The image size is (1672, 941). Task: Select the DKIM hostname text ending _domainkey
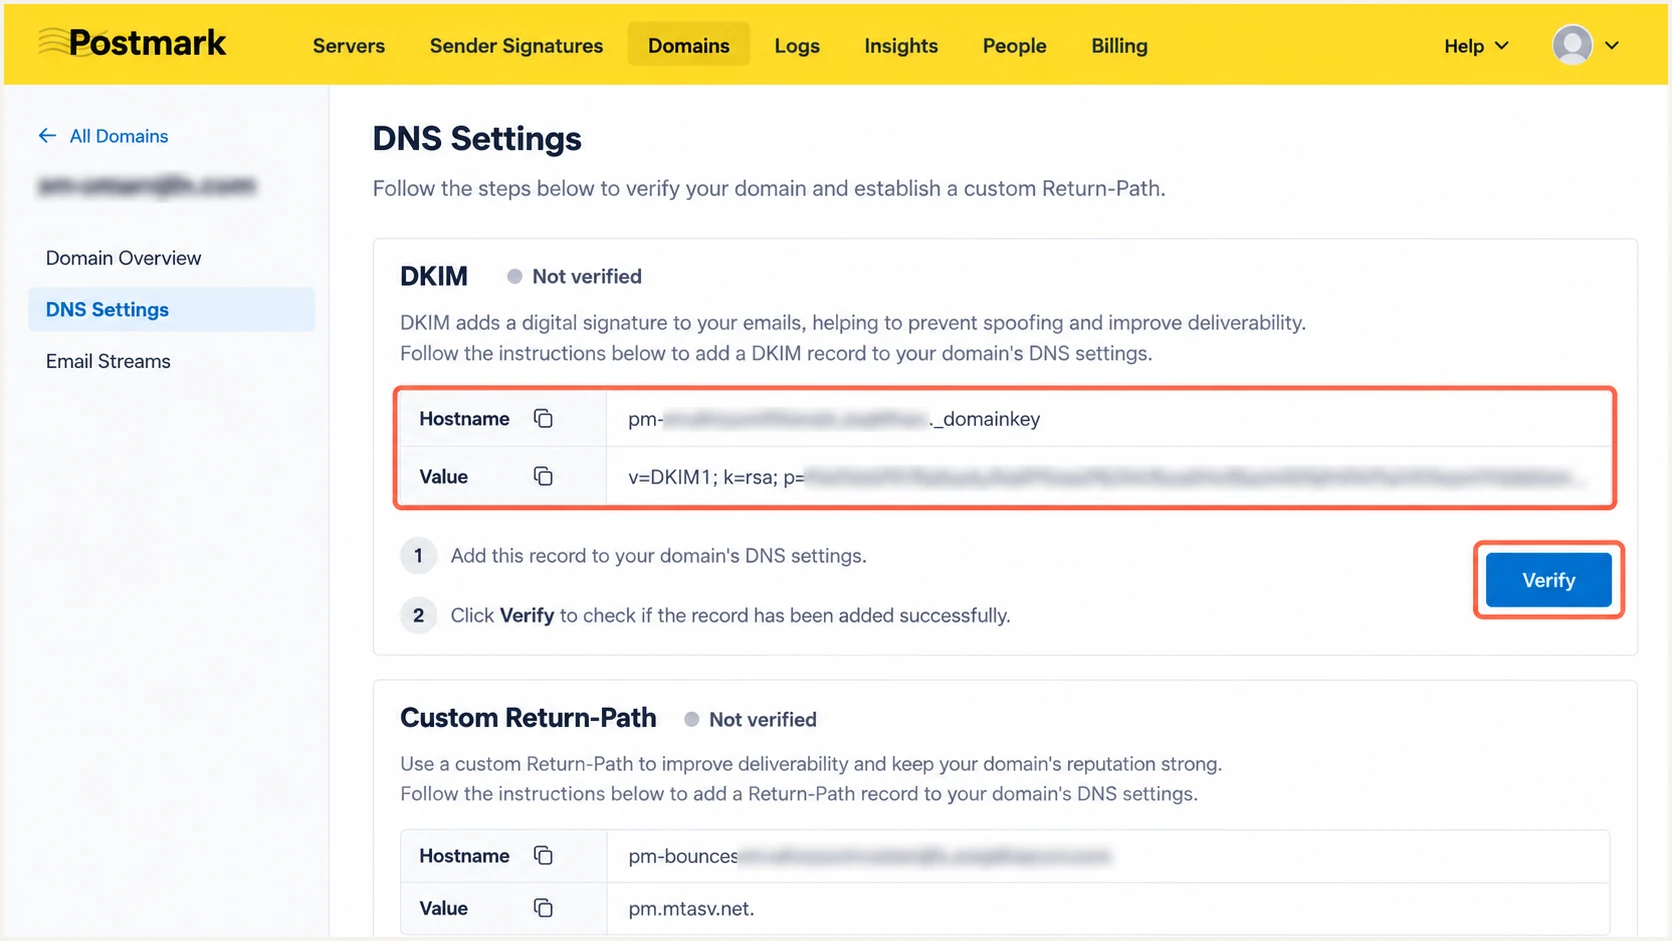coord(834,419)
